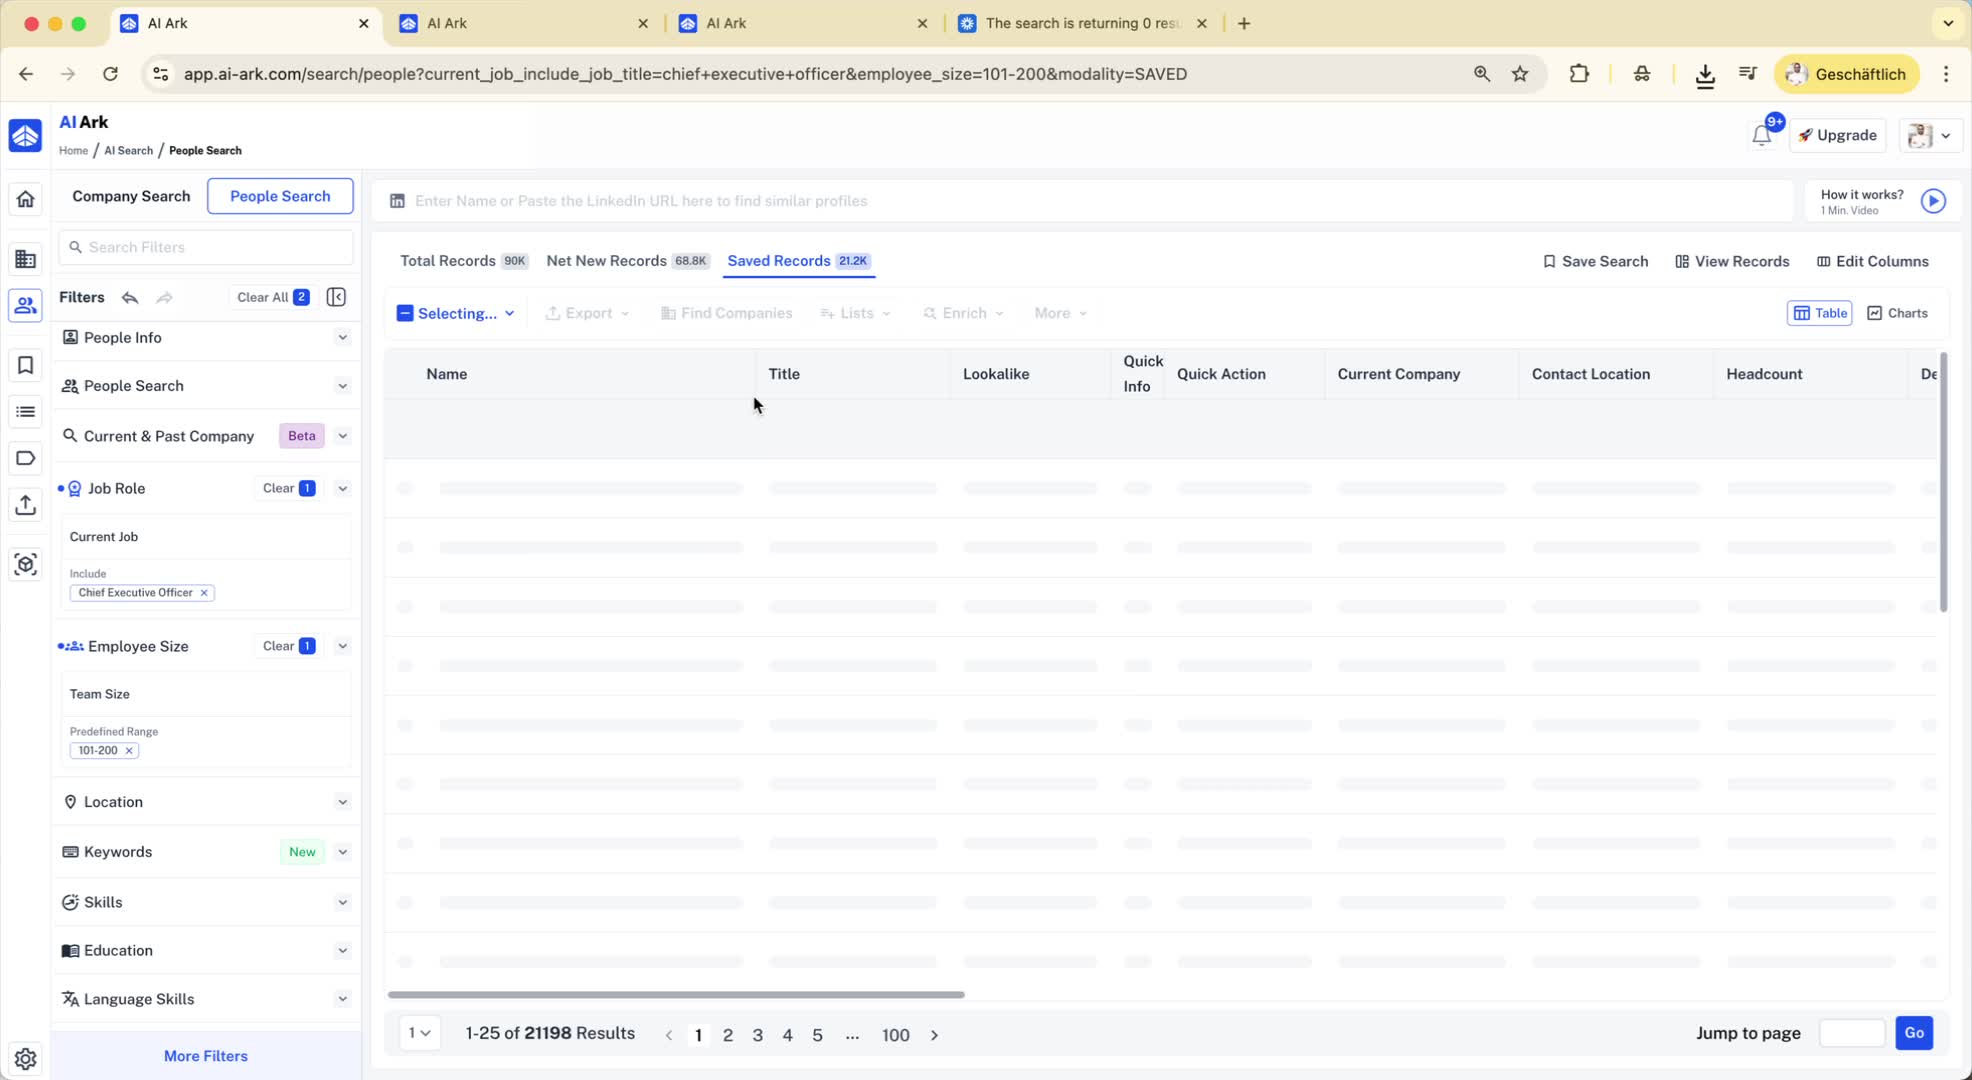1972x1080 pixels.
Task: Toggle the Selecting checkbox
Action: [x=405, y=313]
